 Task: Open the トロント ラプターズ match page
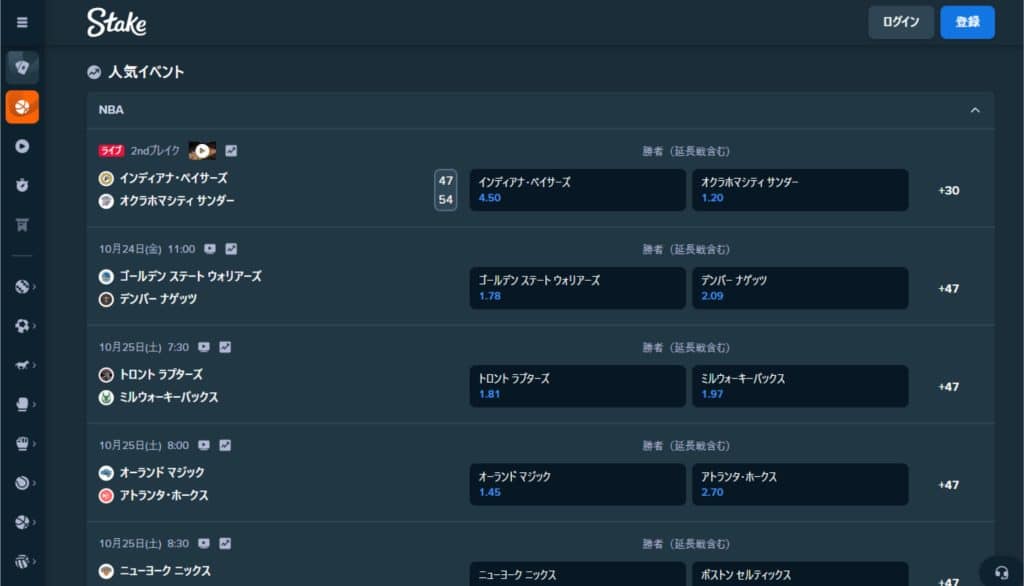click(160, 374)
